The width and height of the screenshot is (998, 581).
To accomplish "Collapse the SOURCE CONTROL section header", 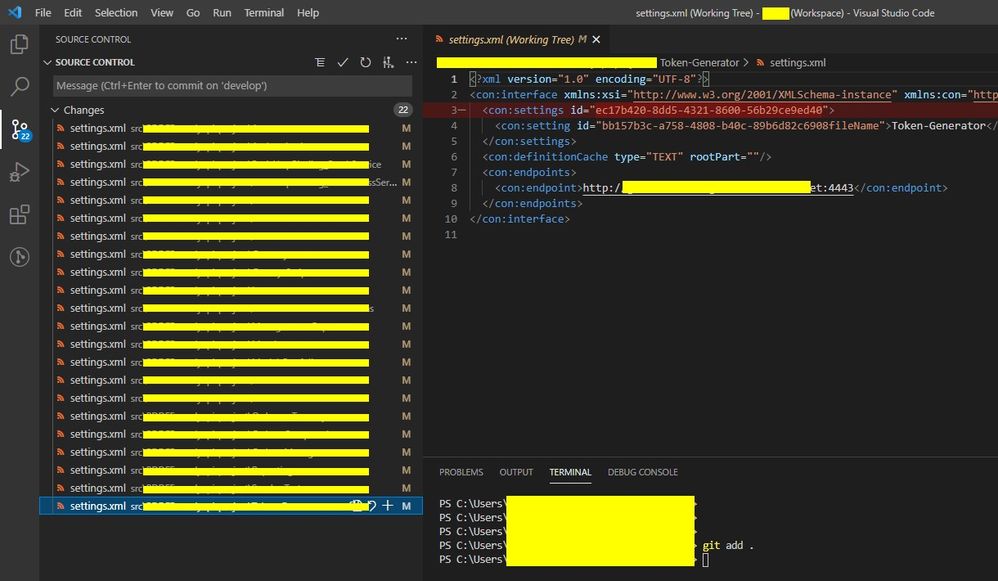I will click(x=47, y=62).
